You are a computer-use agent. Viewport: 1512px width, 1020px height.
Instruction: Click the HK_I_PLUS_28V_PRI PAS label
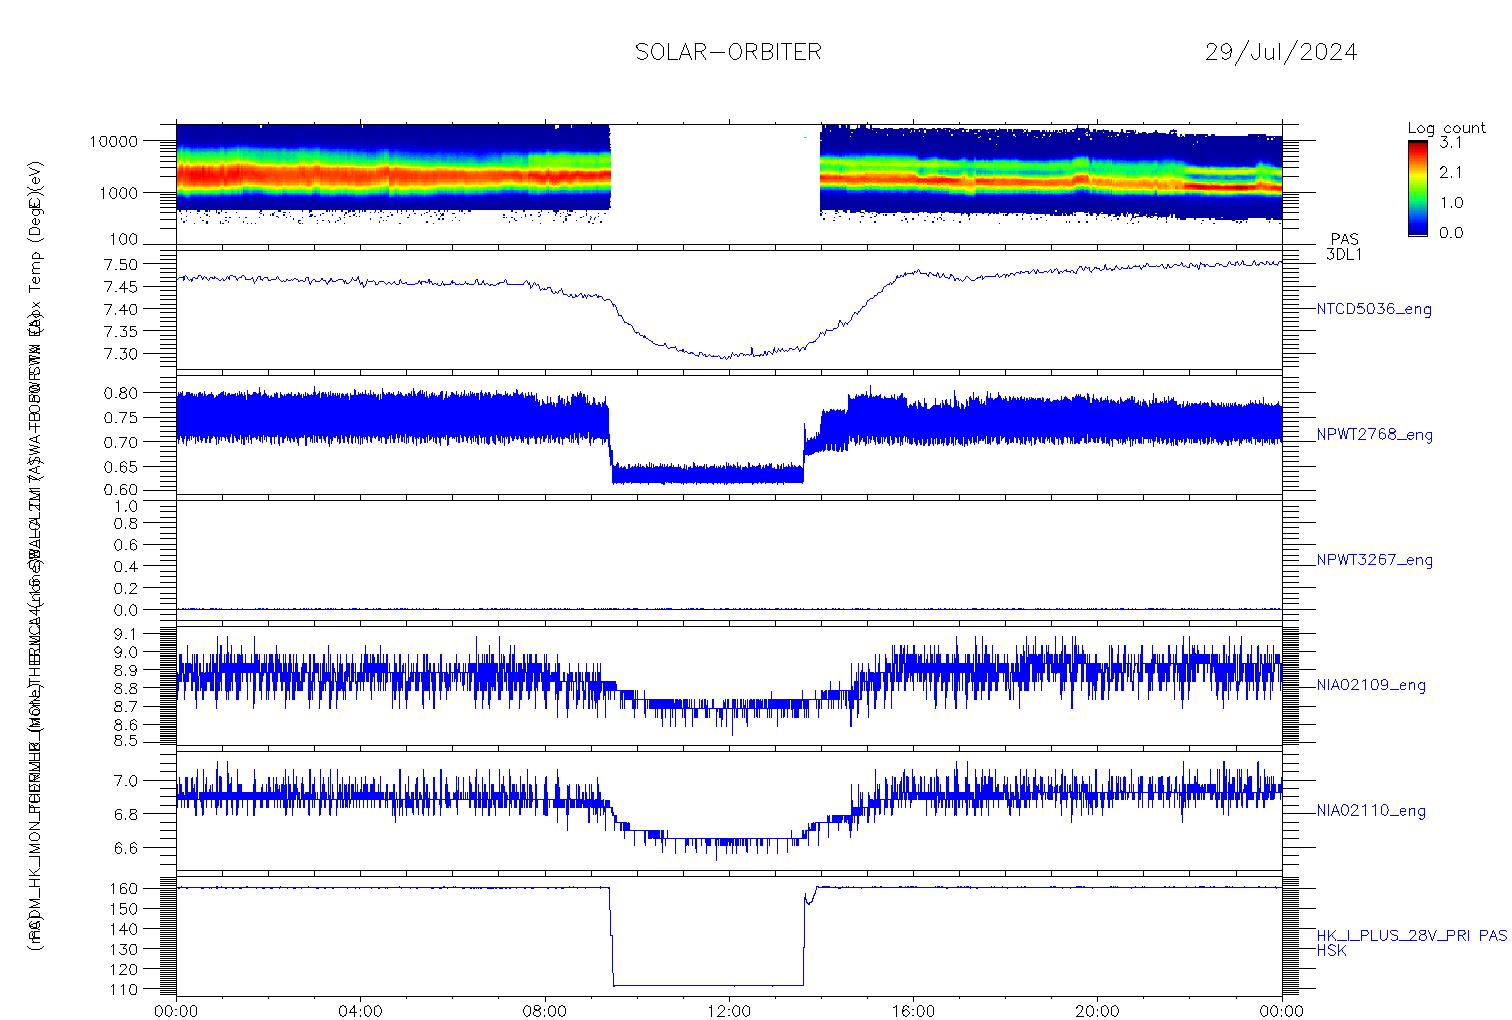click(x=1411, y=936)
